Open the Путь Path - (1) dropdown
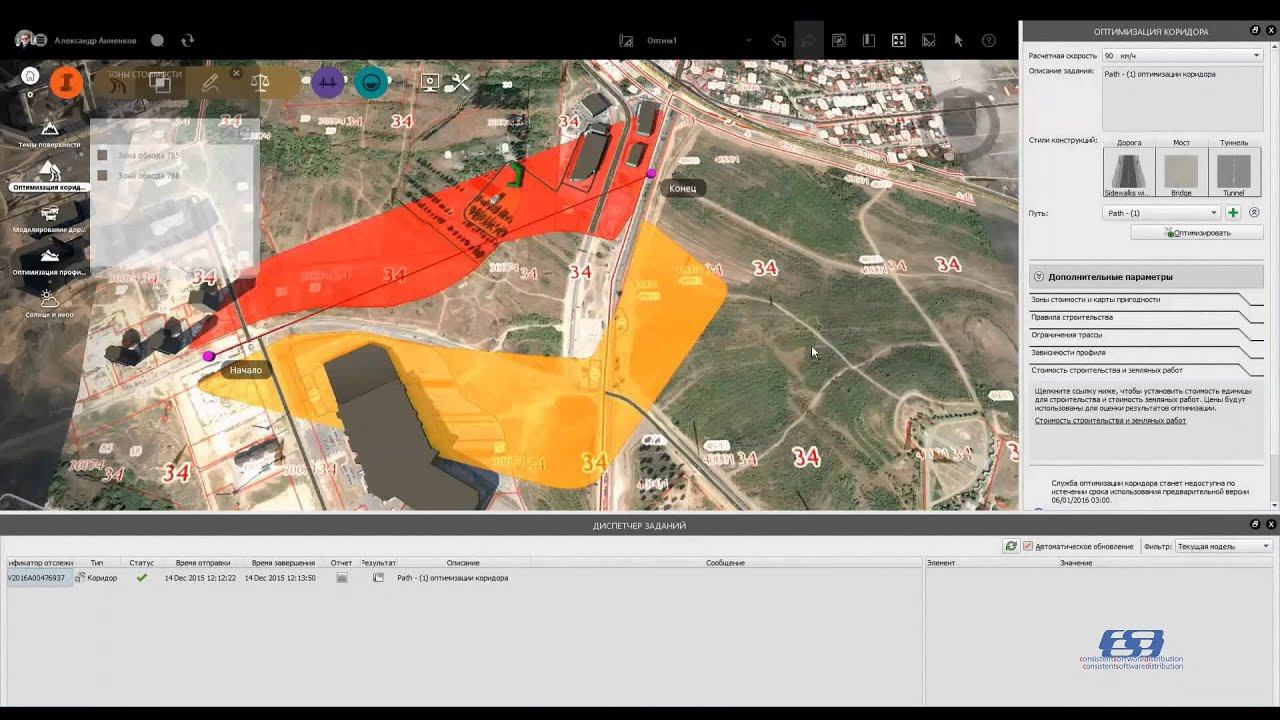Screen dimensions: 1280x720 pos(1162,213)
